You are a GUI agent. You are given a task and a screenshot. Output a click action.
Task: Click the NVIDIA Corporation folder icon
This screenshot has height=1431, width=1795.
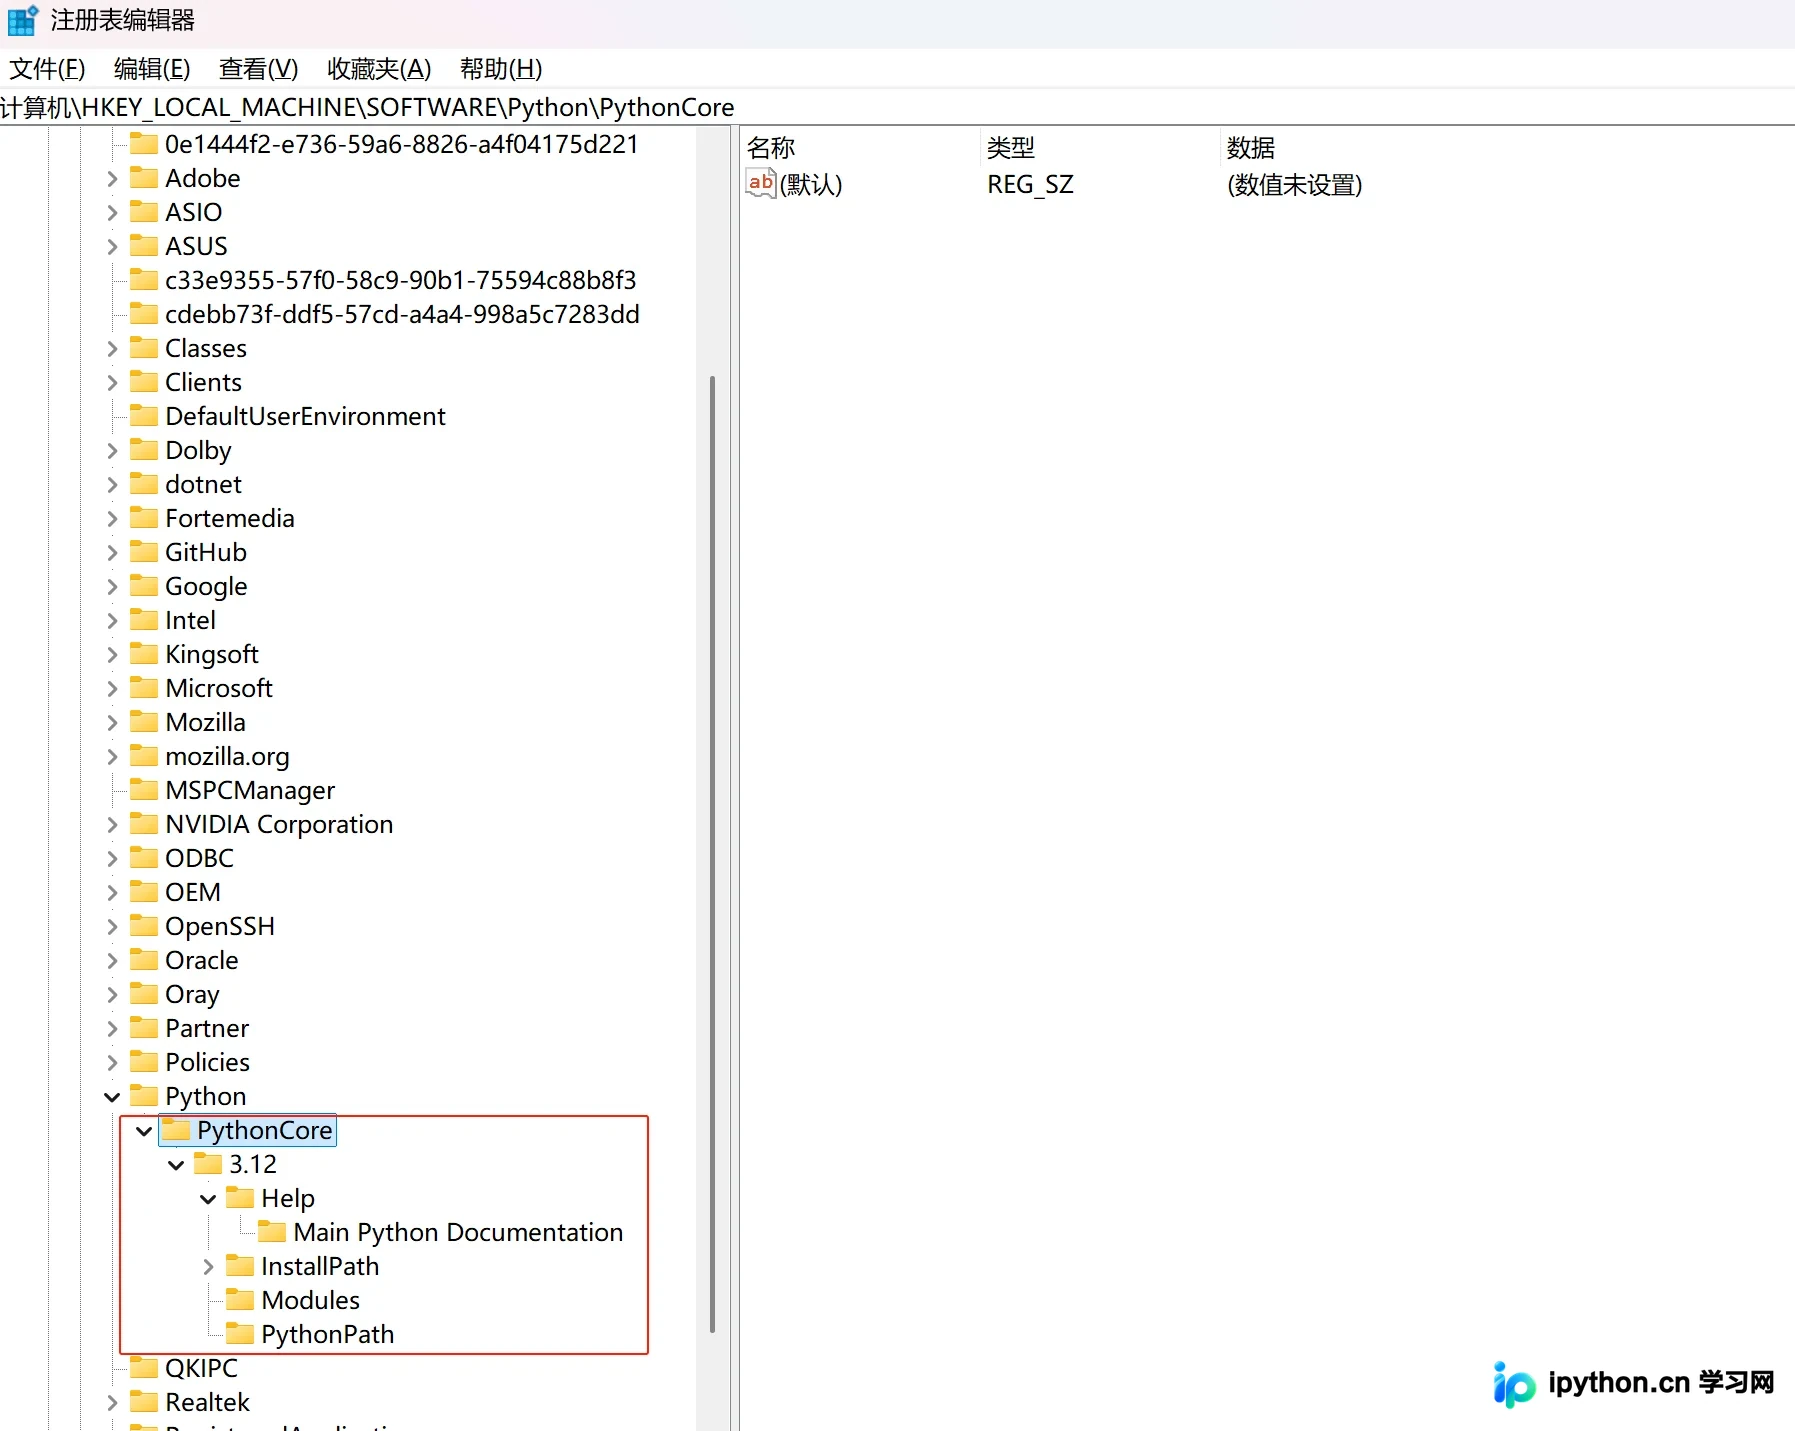(144, 824)
